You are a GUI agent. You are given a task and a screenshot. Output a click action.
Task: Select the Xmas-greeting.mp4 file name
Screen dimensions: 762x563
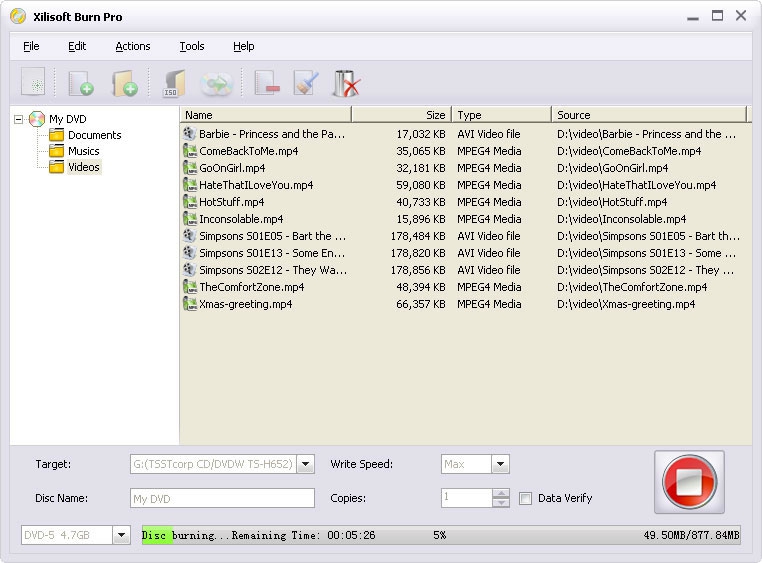click(x=245, y=304)
